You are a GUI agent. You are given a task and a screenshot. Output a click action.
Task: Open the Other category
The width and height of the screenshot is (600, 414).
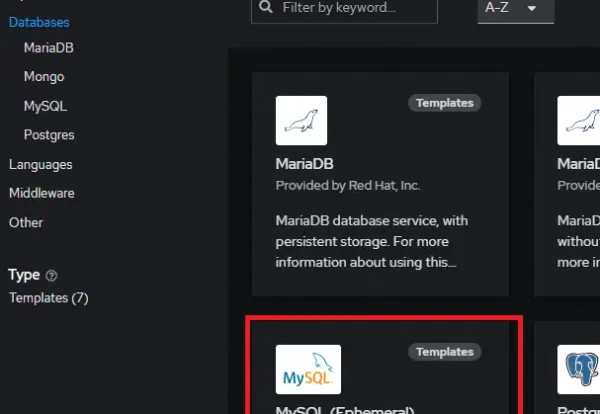[26, 223]
